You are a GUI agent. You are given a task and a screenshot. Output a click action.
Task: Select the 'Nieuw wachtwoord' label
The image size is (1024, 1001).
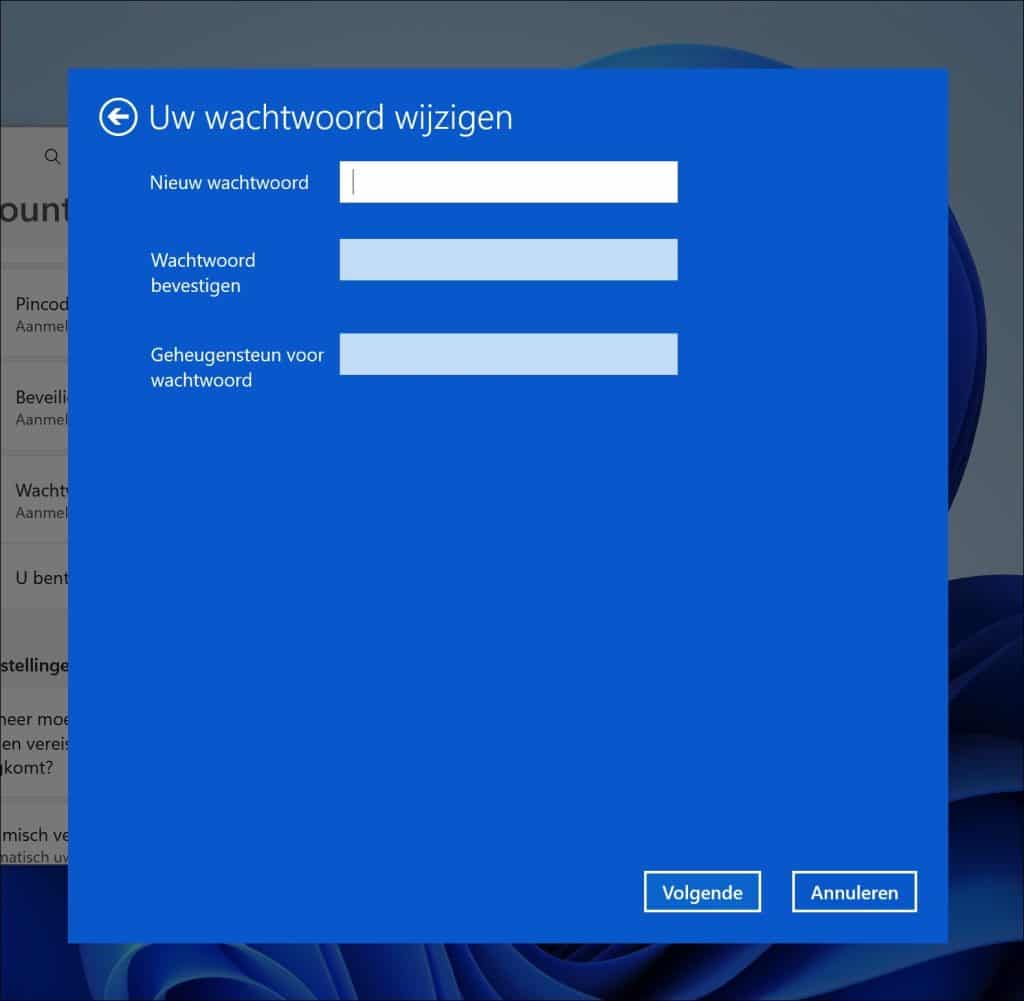(229, 183)
